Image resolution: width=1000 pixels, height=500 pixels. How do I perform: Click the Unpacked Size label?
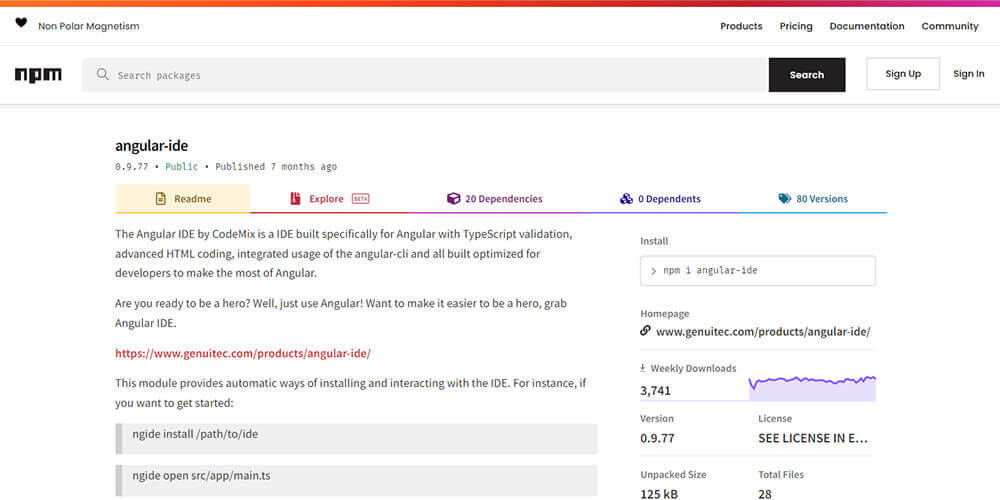(673, 474)
